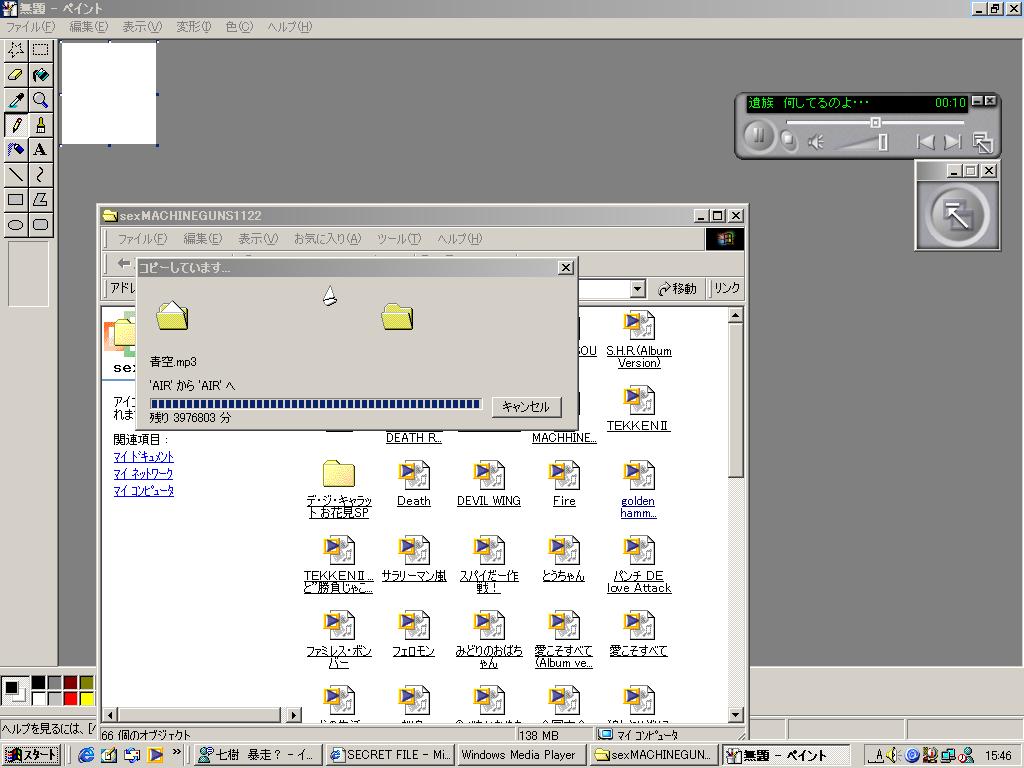Skip to the next track
The image size is (1024, 768).
click(x=953, y=143)
